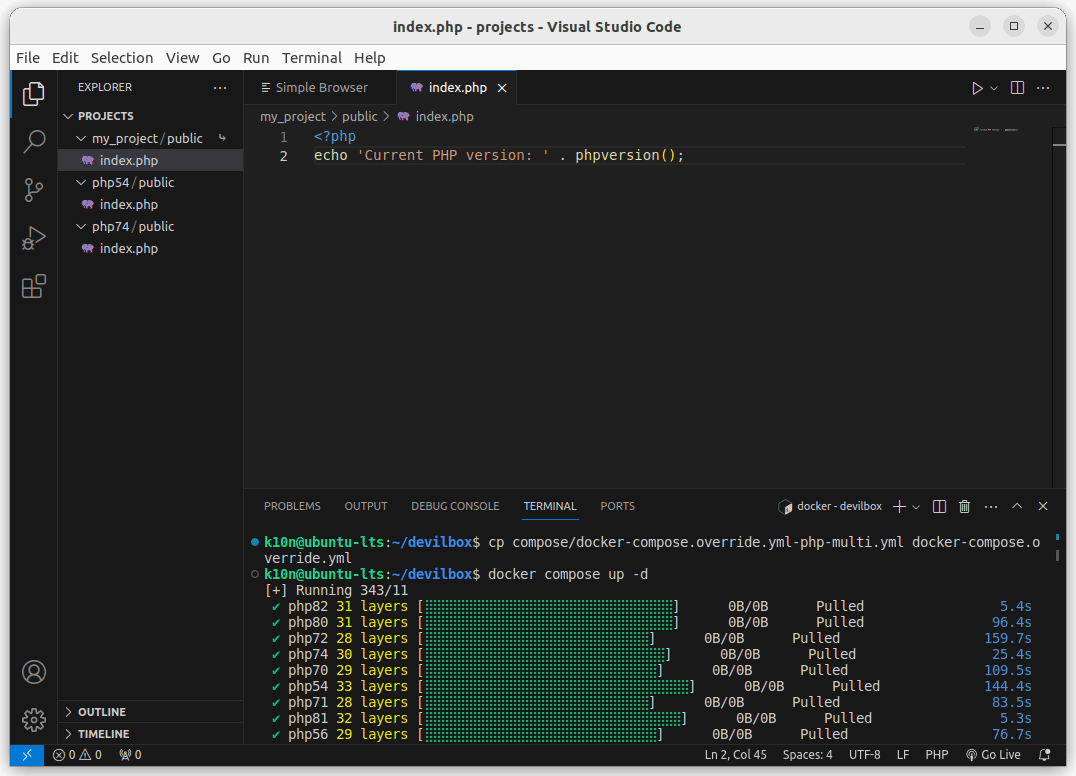Split the editor right

[1017, 88]
